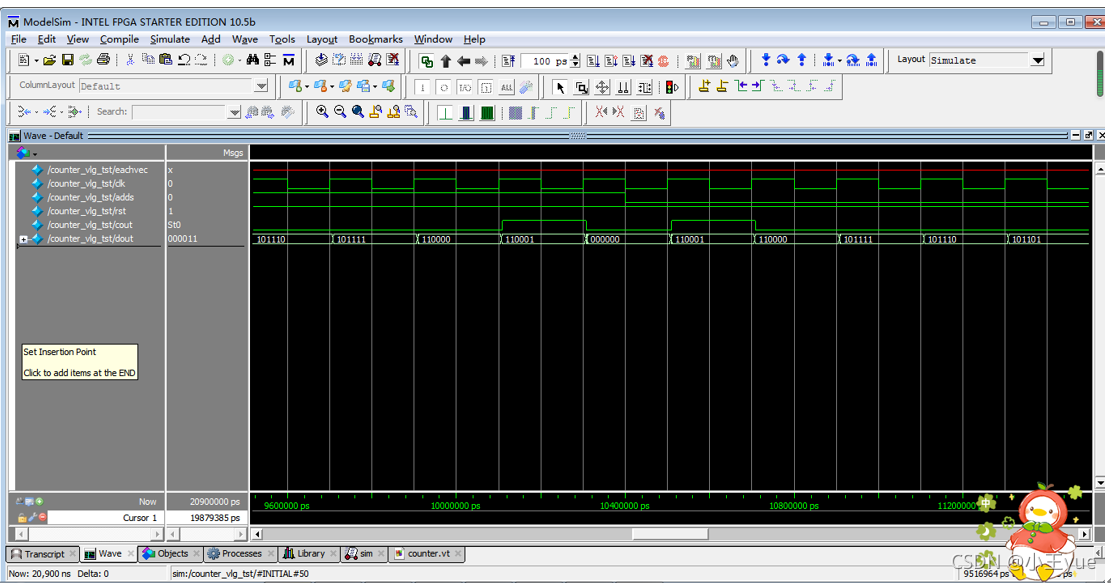
Task: Click the Zoom Out magnifier icon
Action: click(x=340, y=112)
